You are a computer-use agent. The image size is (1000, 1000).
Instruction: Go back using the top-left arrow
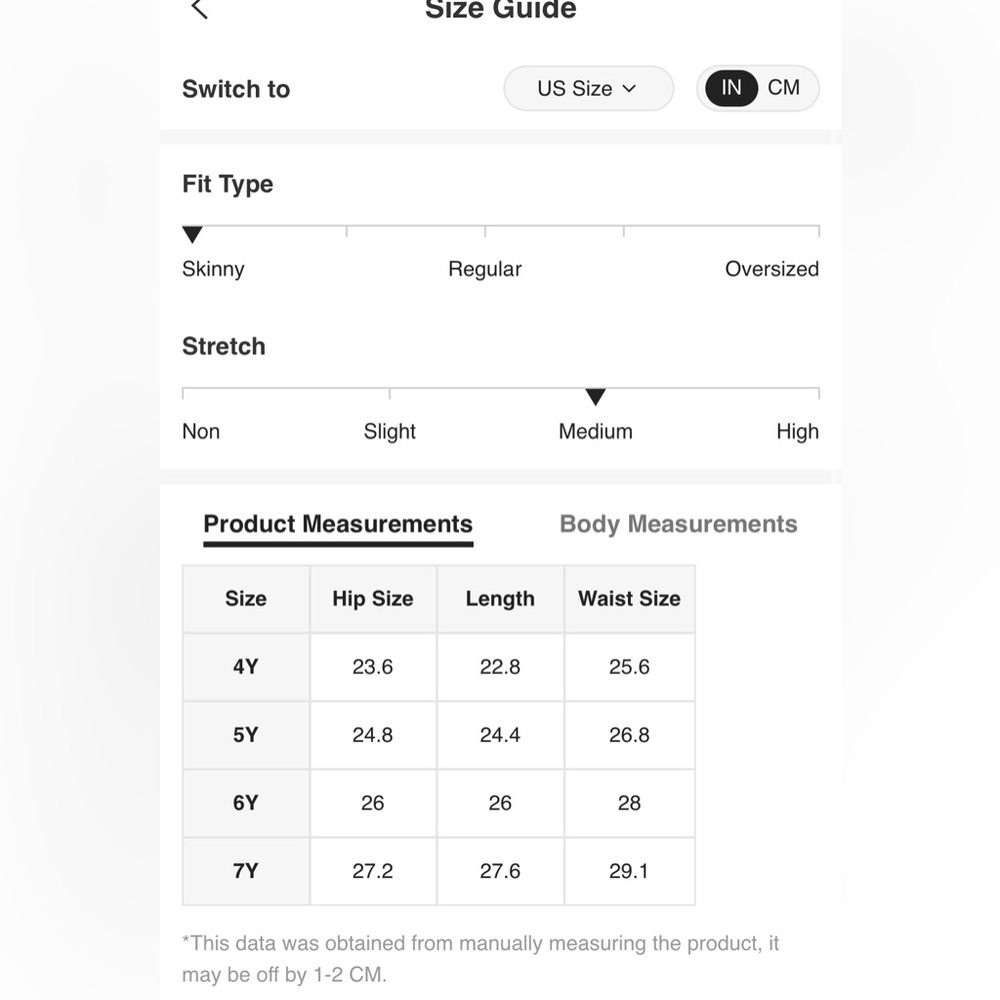(x=199, y=9)
